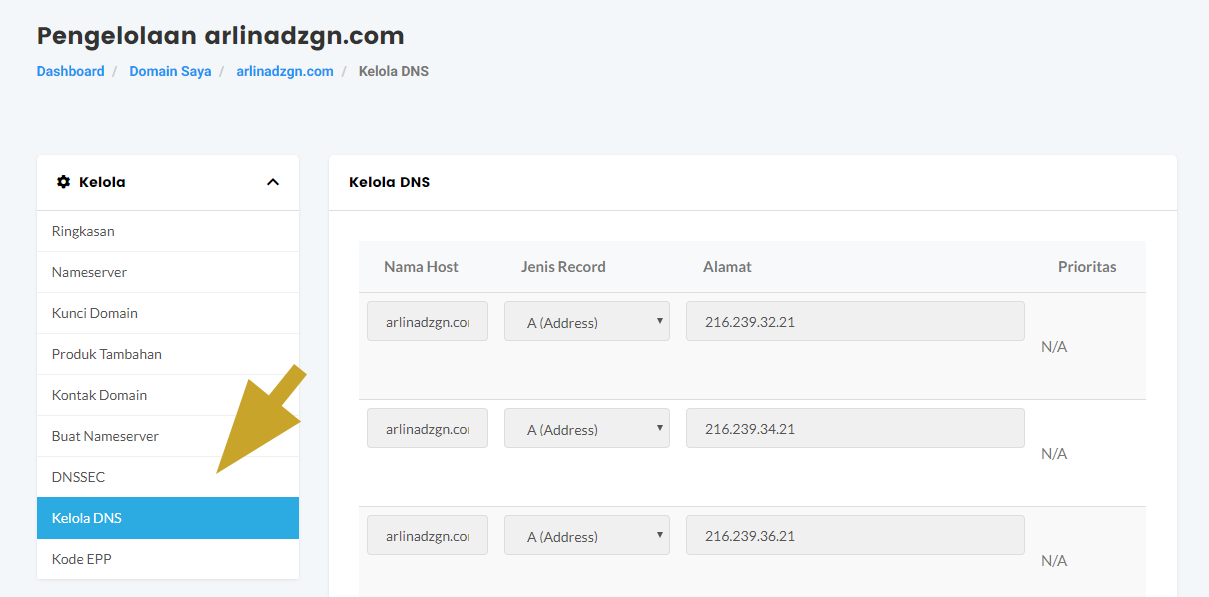Click the address field containing 216.239.34.21

coord(855,428)
